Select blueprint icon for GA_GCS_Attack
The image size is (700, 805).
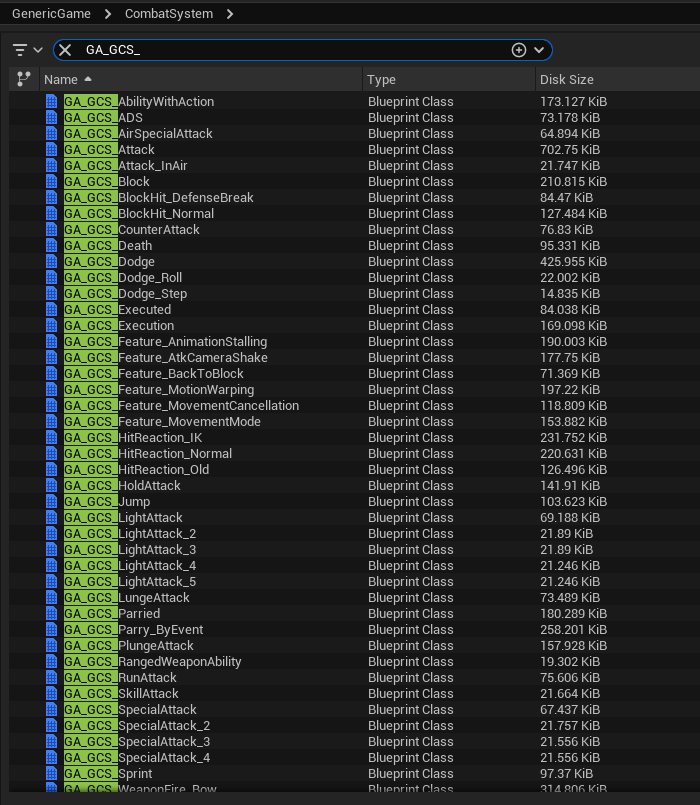(51, 149)
